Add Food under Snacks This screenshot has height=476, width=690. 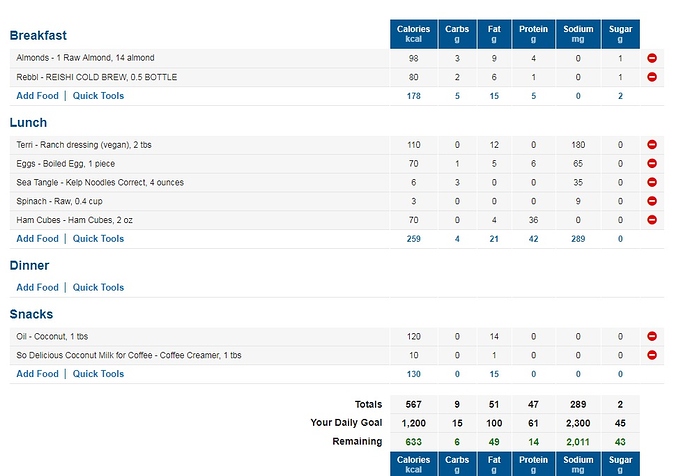37,374
